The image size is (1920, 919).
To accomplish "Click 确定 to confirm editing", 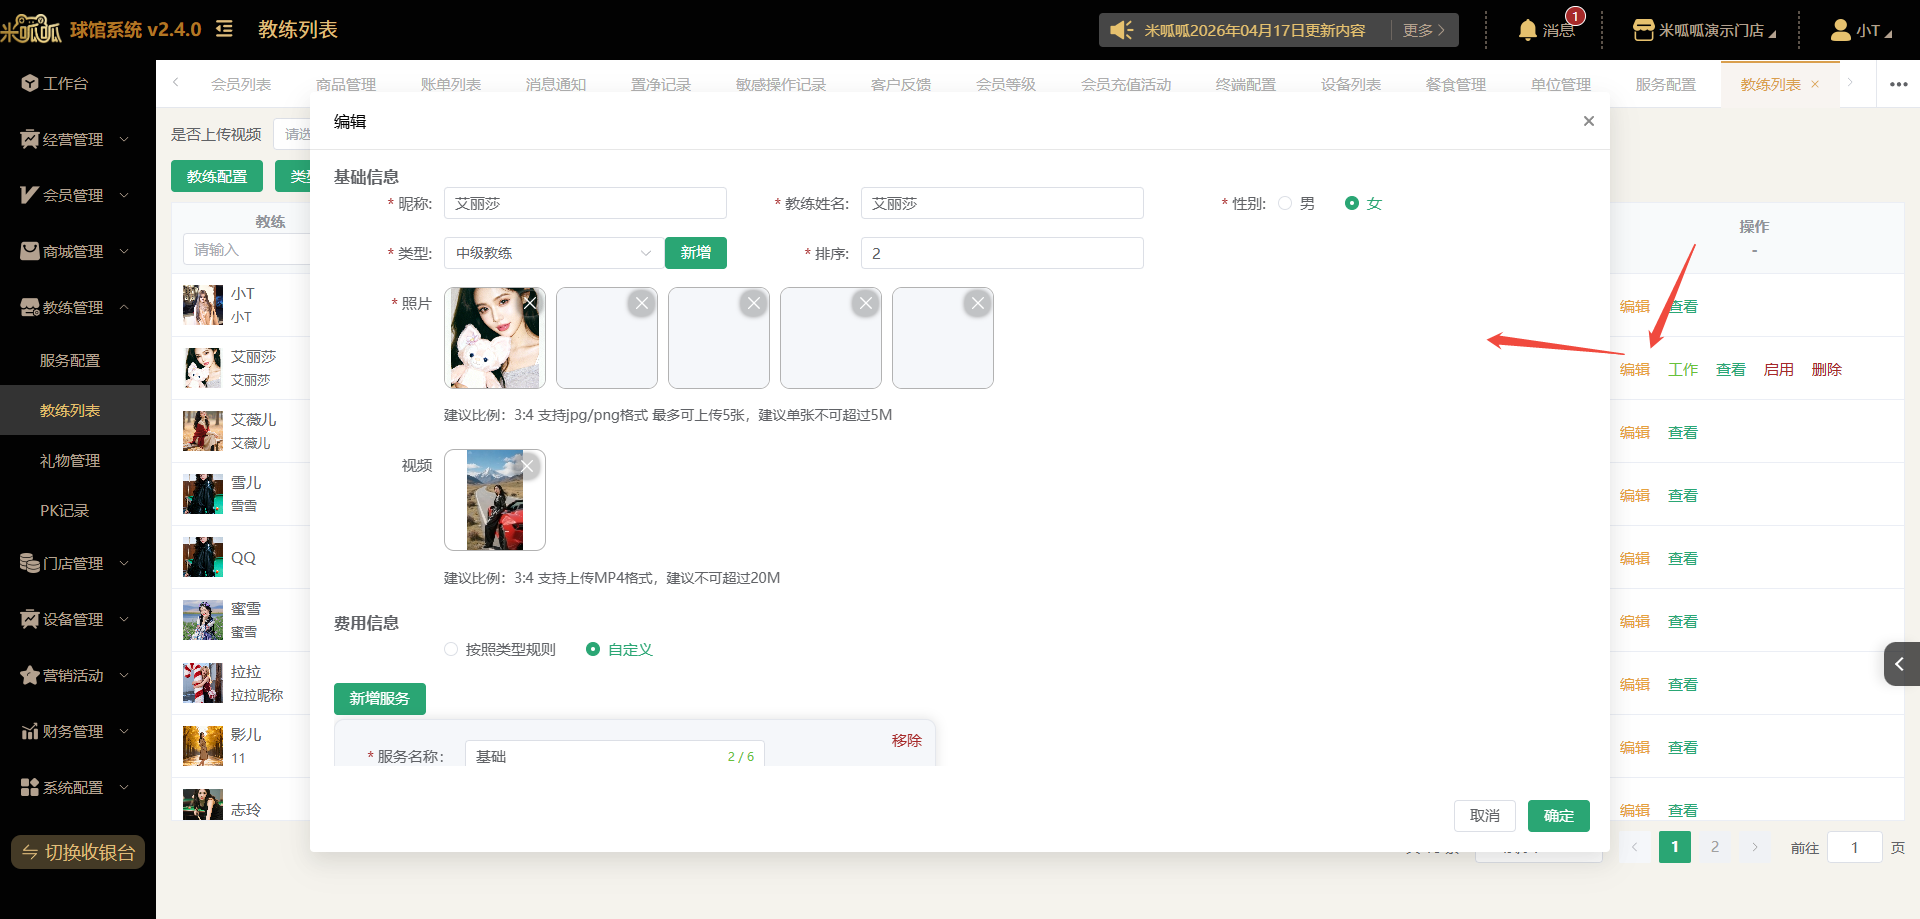I will (1559, 816).
